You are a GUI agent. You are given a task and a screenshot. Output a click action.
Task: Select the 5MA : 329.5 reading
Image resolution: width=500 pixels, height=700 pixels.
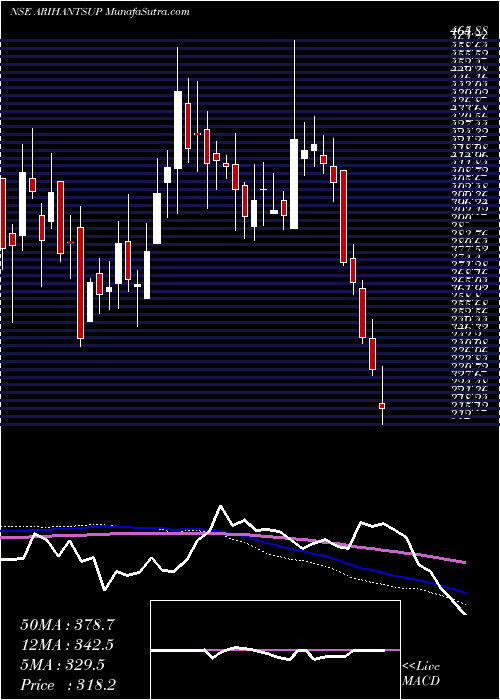(63, 665)
